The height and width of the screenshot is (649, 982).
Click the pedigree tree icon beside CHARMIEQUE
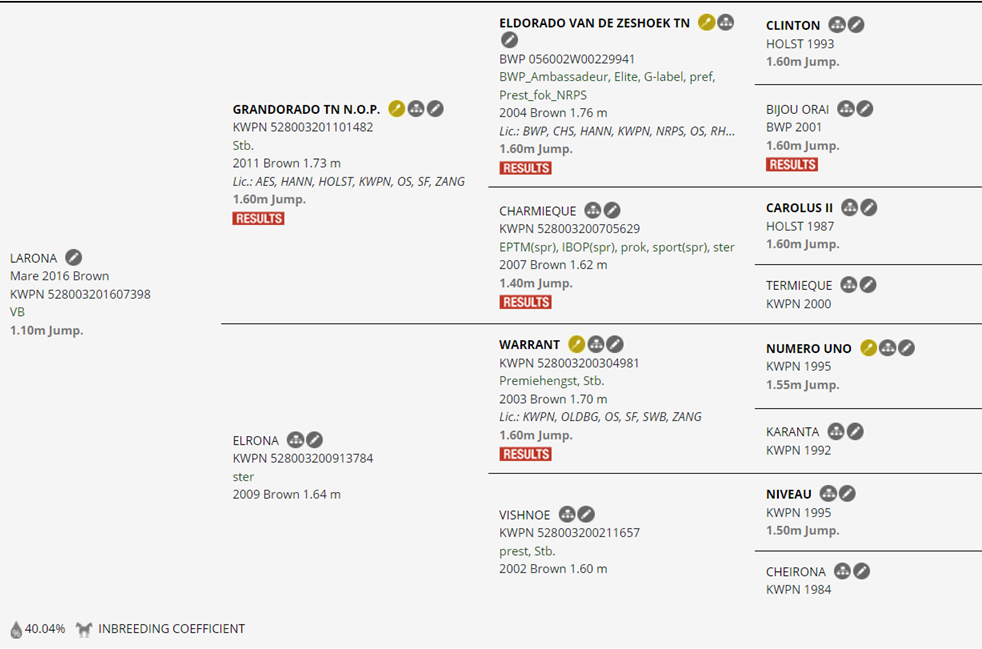tap(593, 211)
